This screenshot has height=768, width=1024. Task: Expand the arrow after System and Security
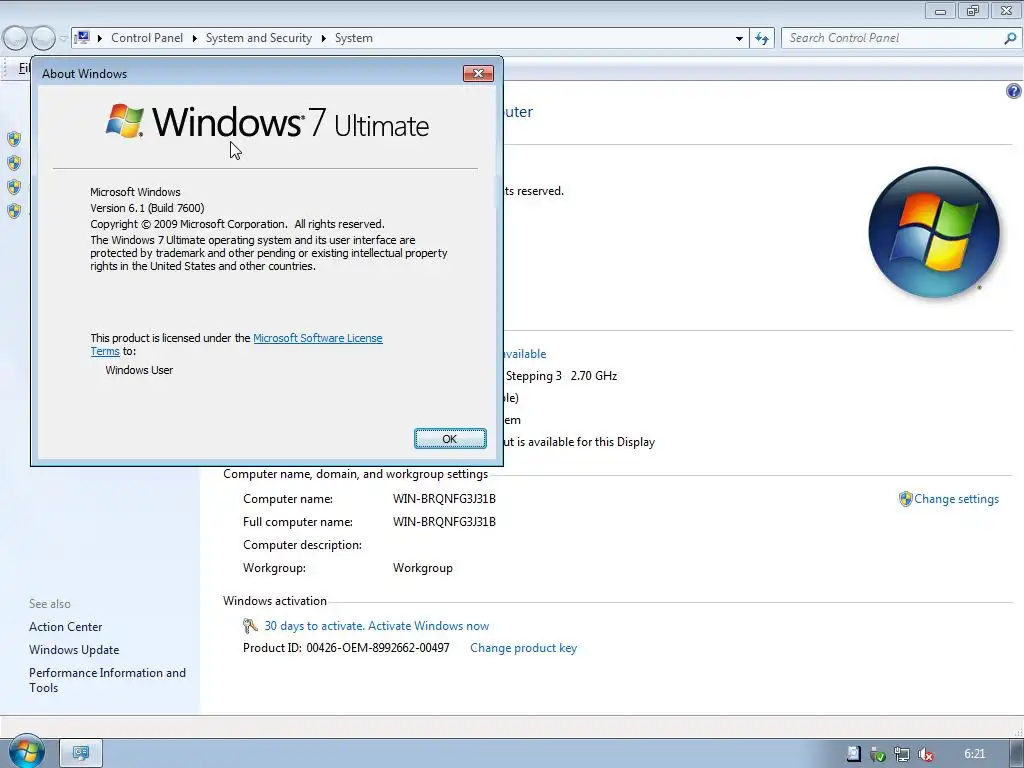point(323,39)
